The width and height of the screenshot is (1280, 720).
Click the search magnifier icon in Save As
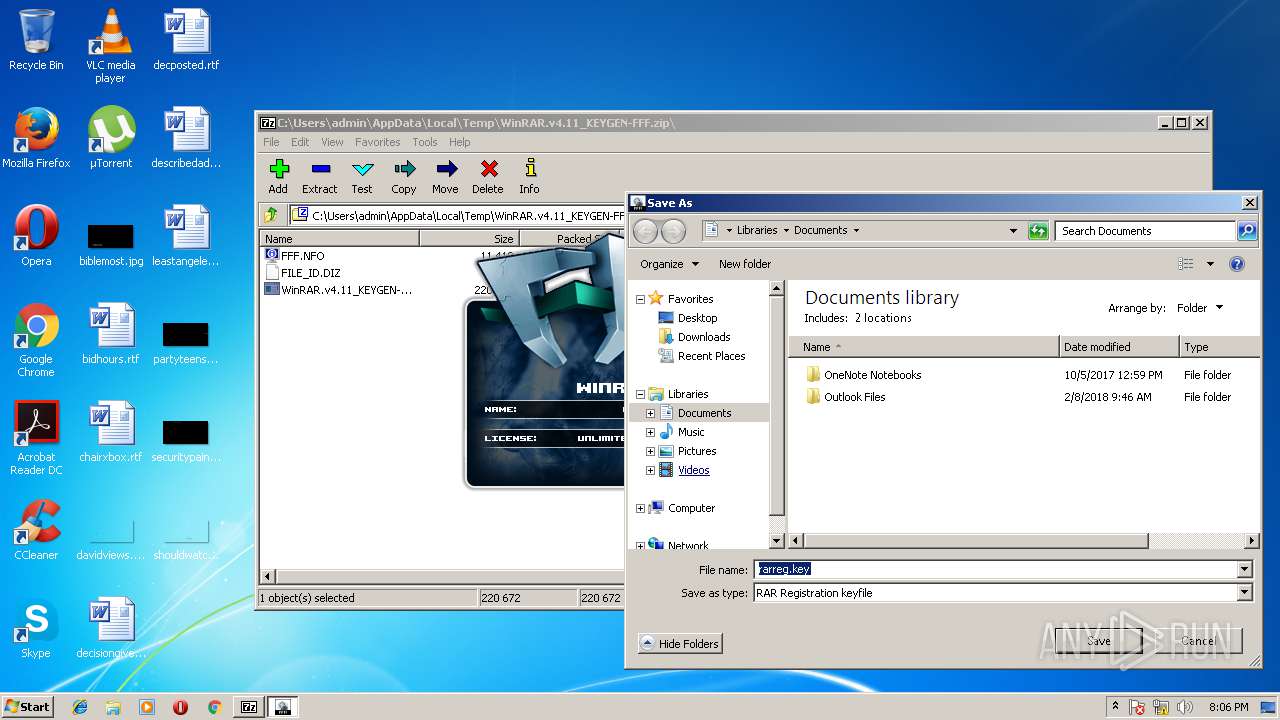click(x=1246, y=231)
